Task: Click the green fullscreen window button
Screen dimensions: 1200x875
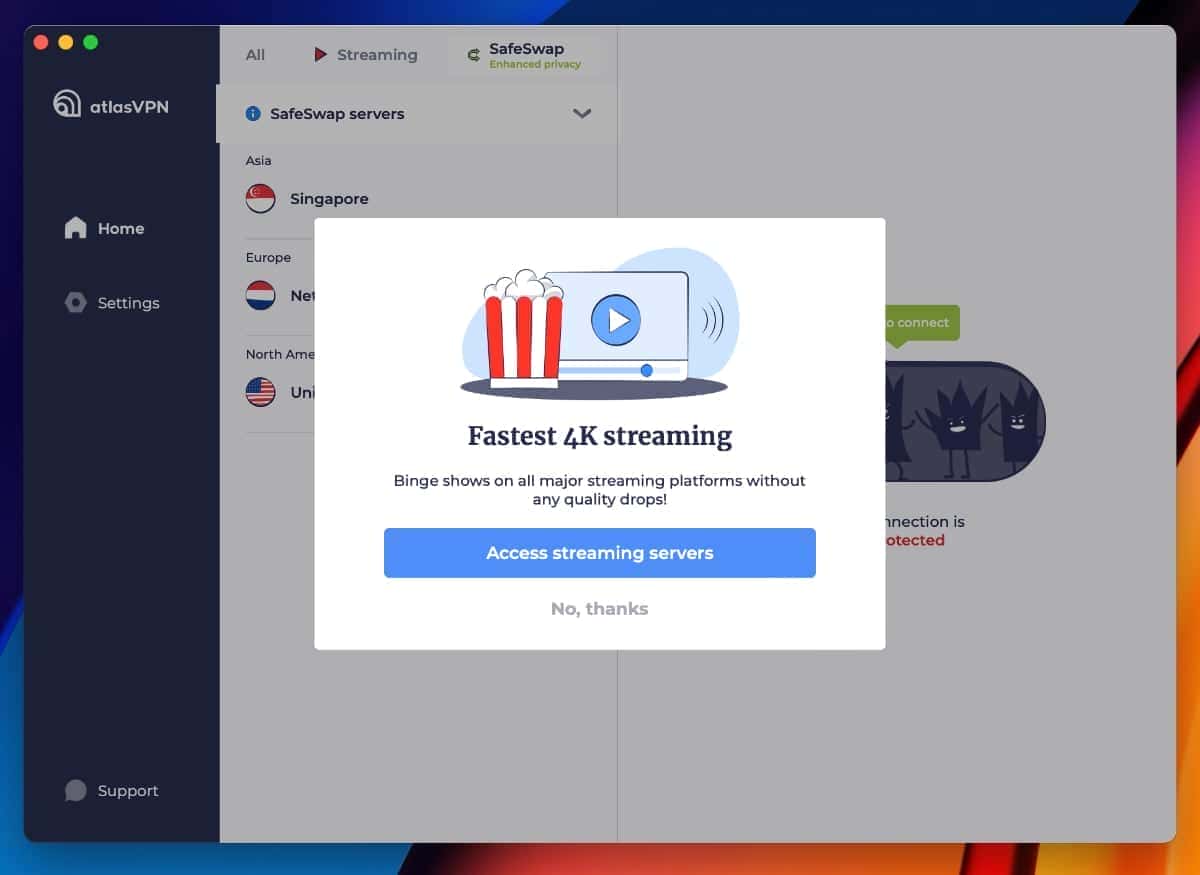Action: pyautogui.click(x=91, y=42)
